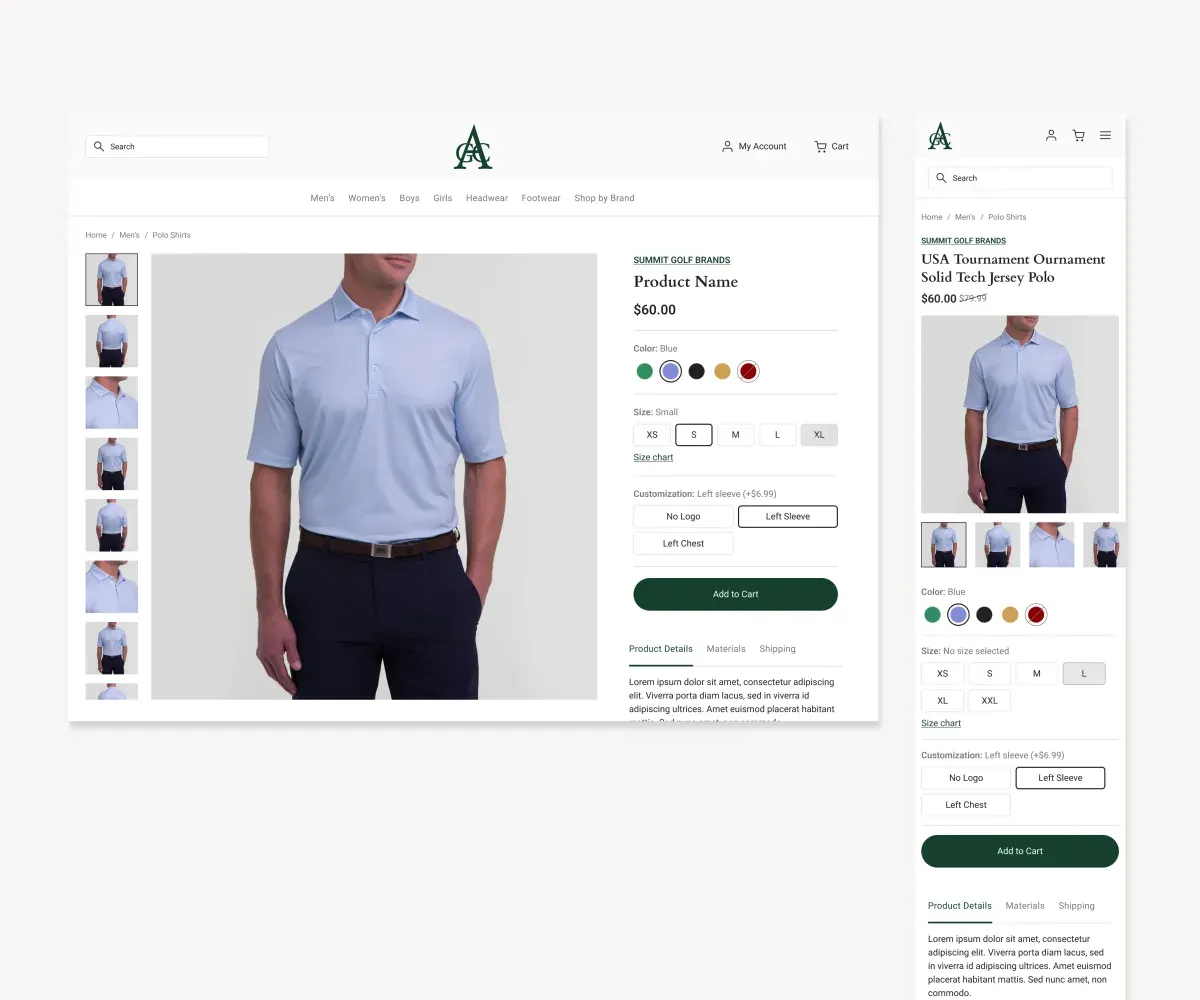
Task: Select the collar close-up thumbnail in mobile view
Action: [x=1052, y=545]
